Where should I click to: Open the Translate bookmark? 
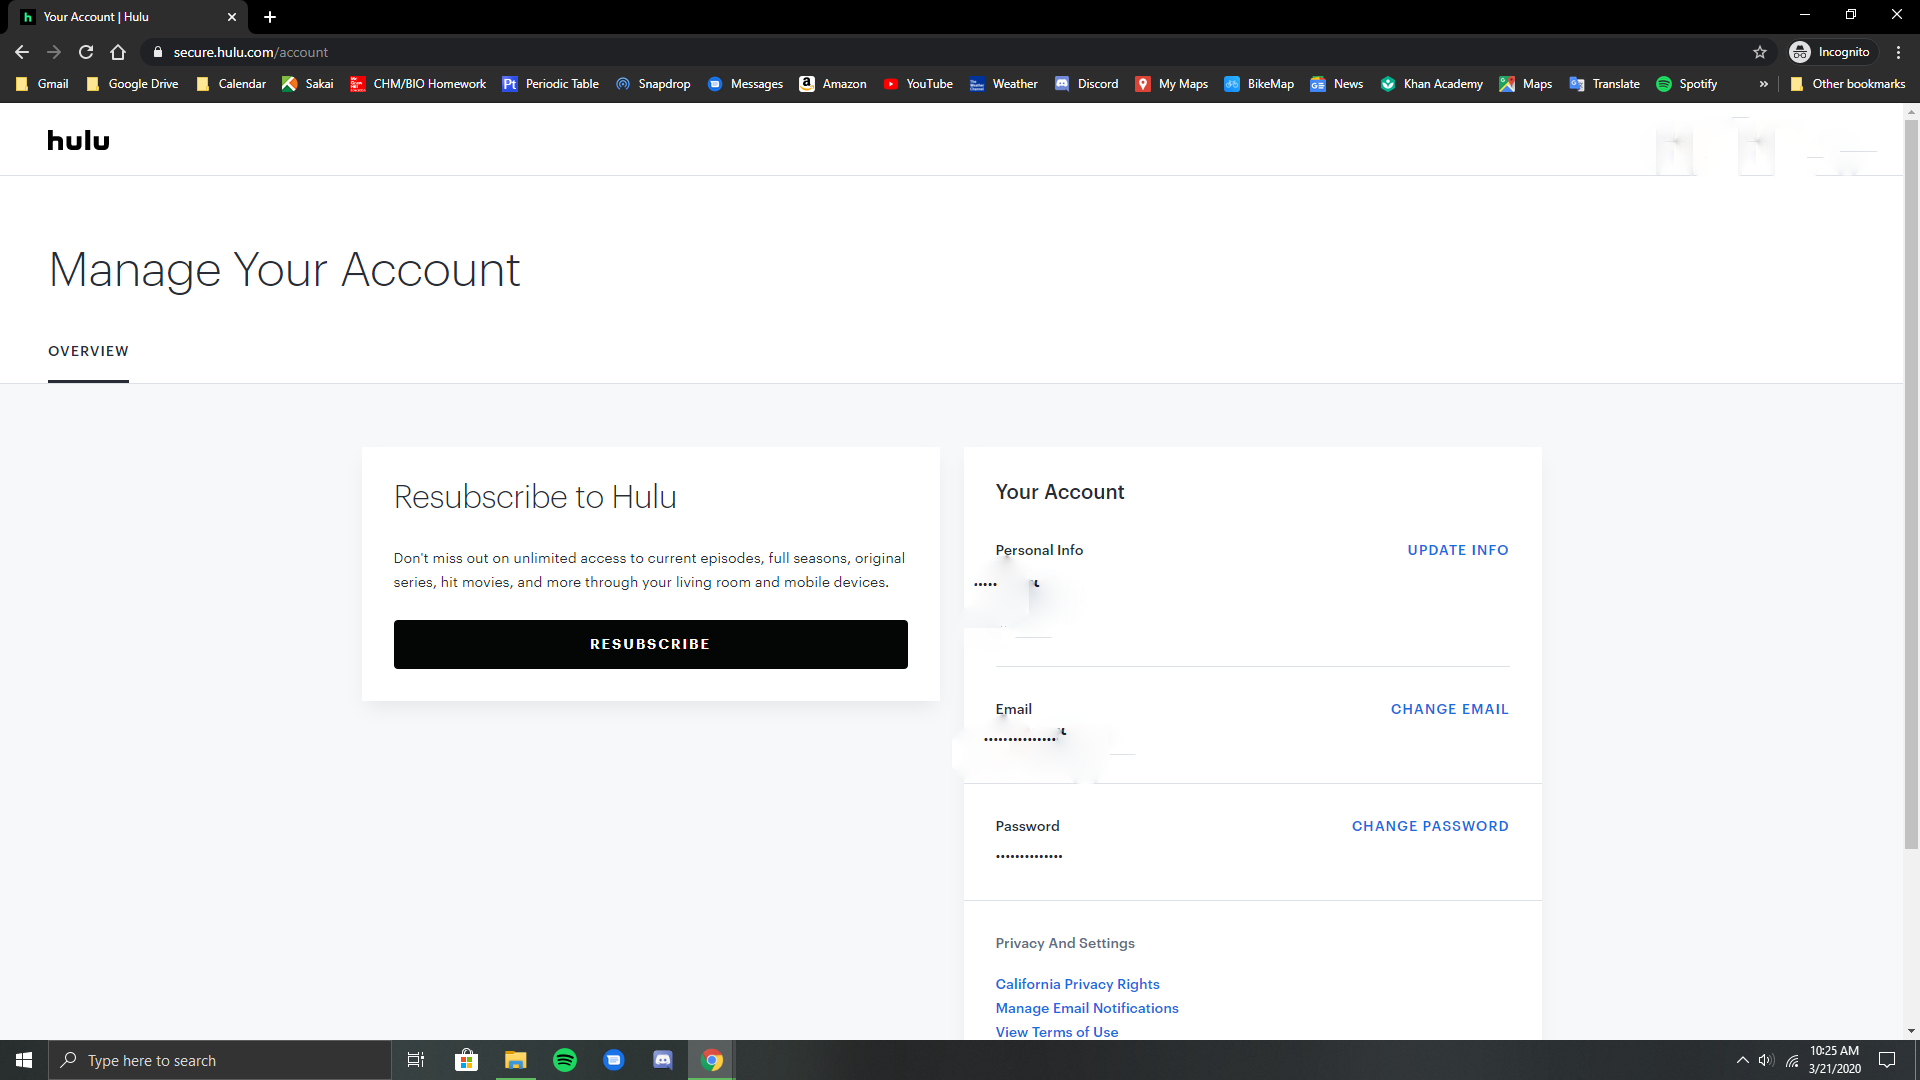click(1605, 84)
